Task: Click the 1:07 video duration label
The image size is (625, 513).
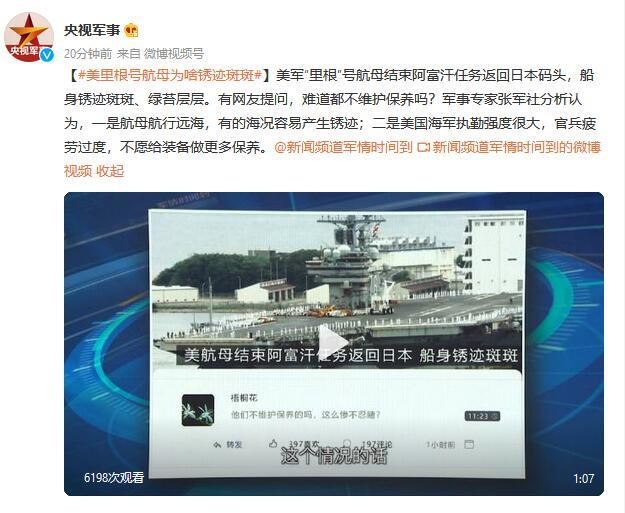Action: [583, 478]
